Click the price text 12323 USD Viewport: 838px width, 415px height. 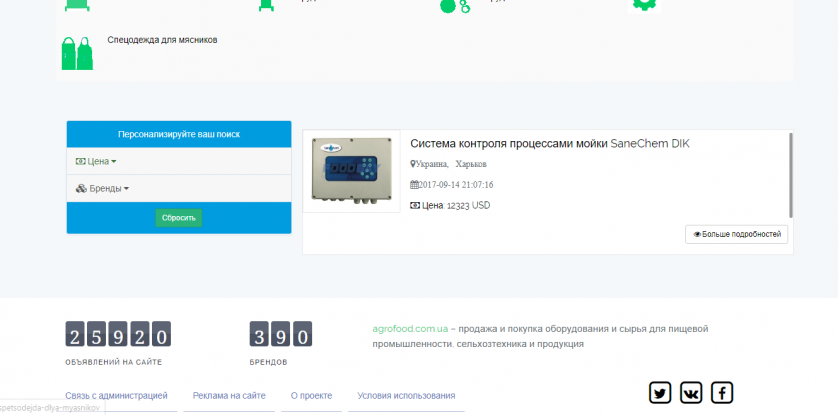pyautogui.click(x=468, y=206)
